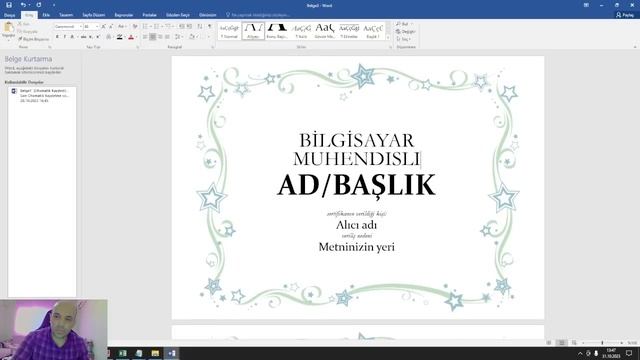Select the Başlık 1 style
Viewport: 640px width, 360px height.
point(373,31)
